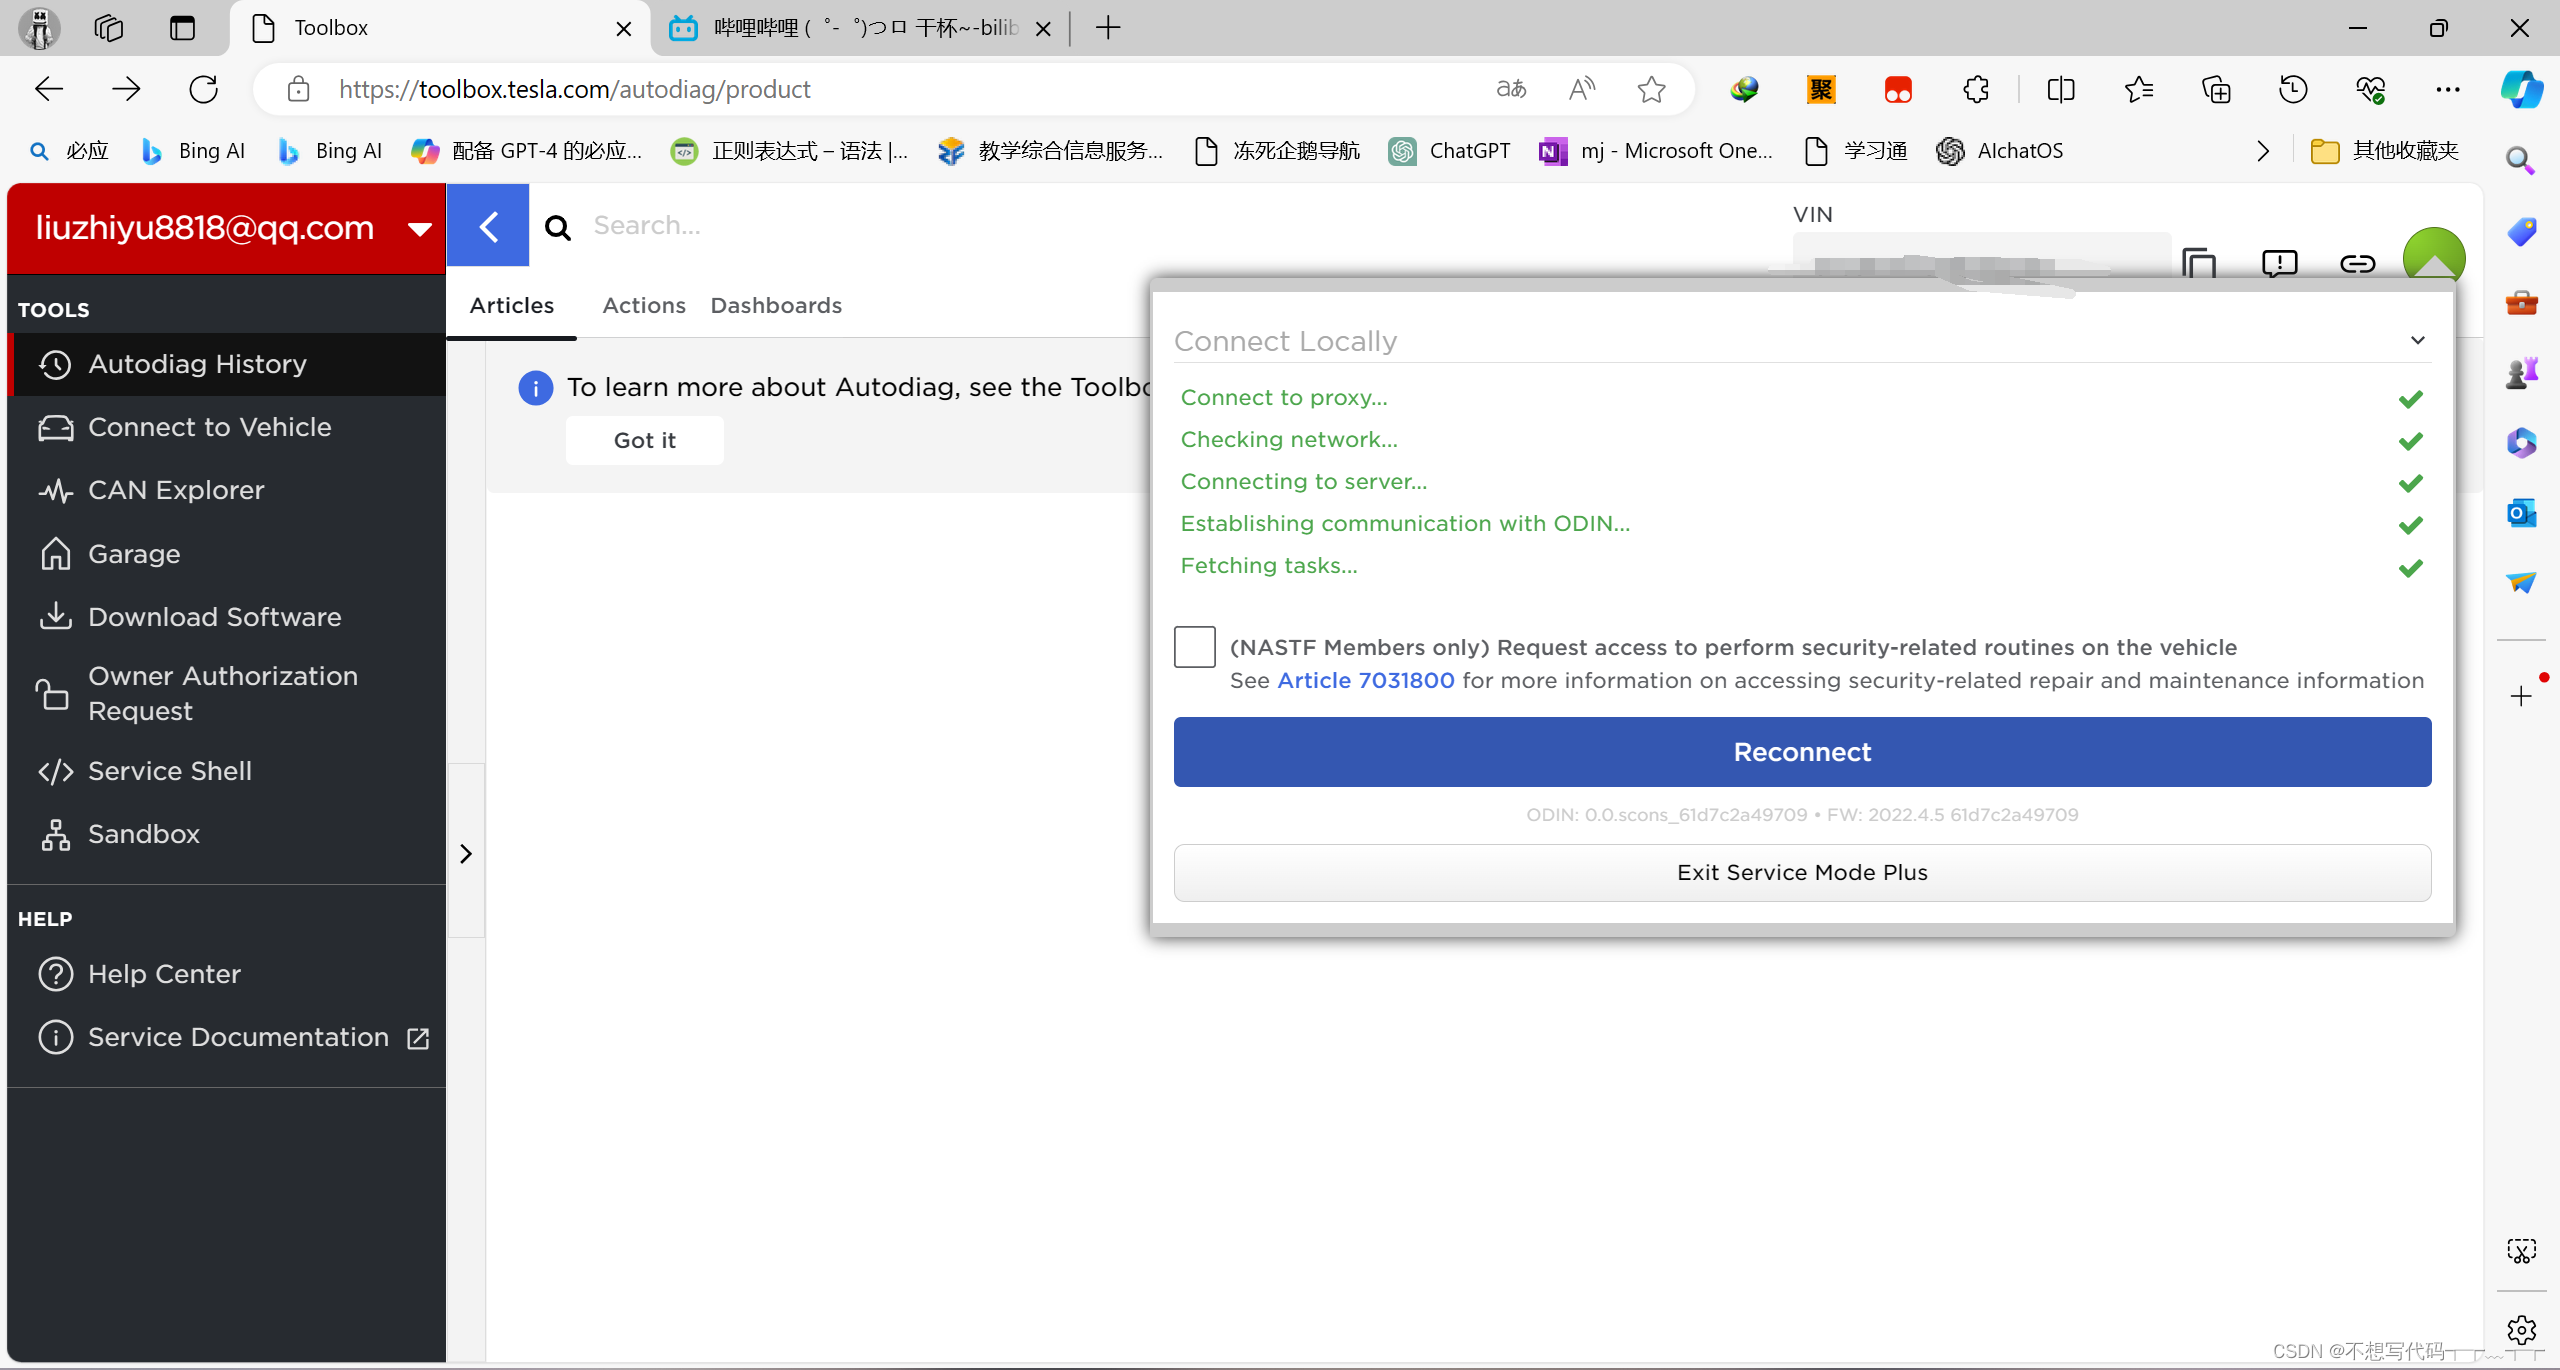Image resolution: width=2560 pixels, height=1370 pixels.
Task: Expand the collapsed side panel arrow
Action: pos(466,853)
